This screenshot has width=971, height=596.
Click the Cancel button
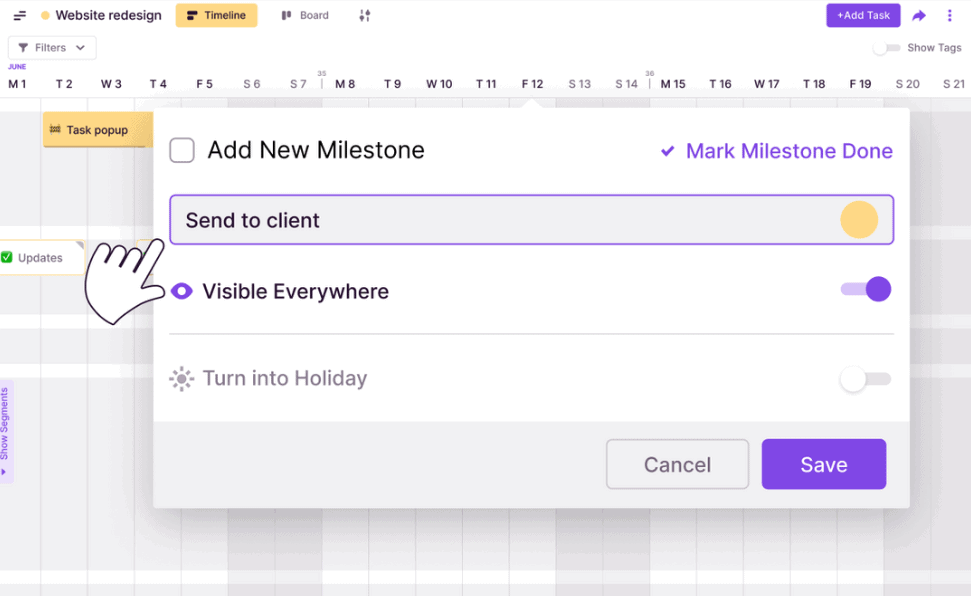click(677, 464)
